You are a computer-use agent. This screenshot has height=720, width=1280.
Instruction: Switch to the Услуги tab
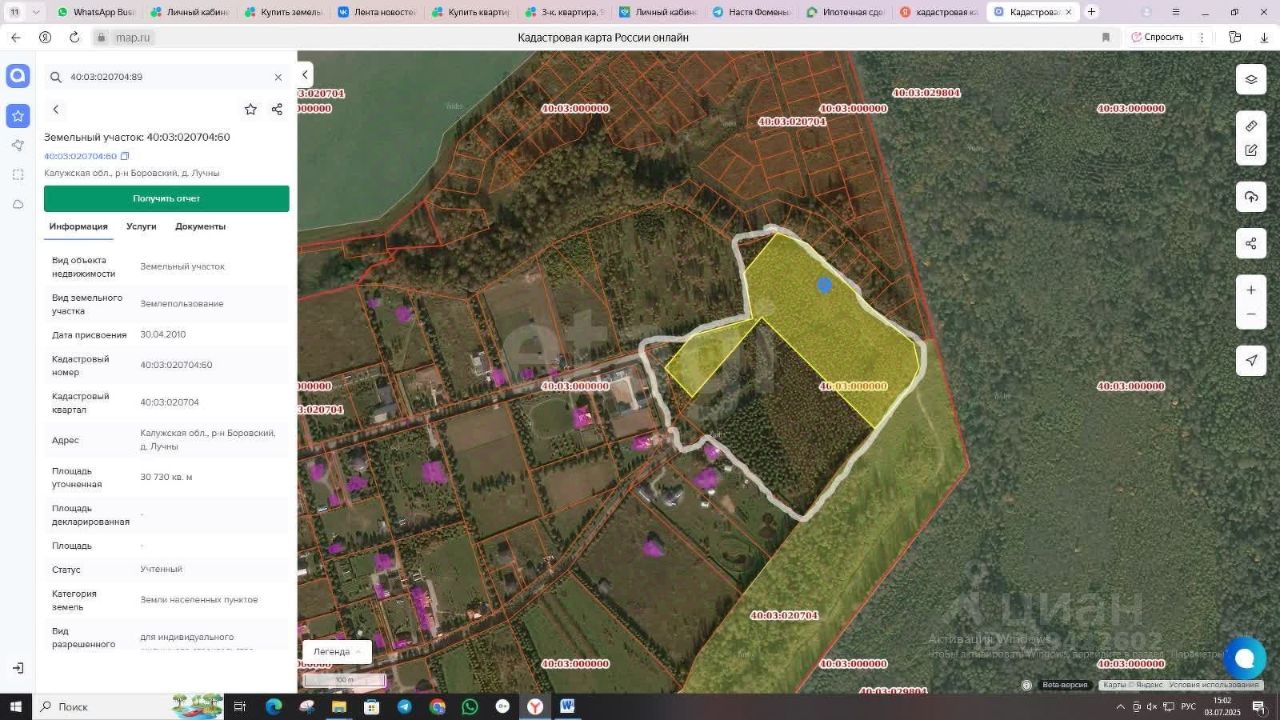tap(141, 226)
